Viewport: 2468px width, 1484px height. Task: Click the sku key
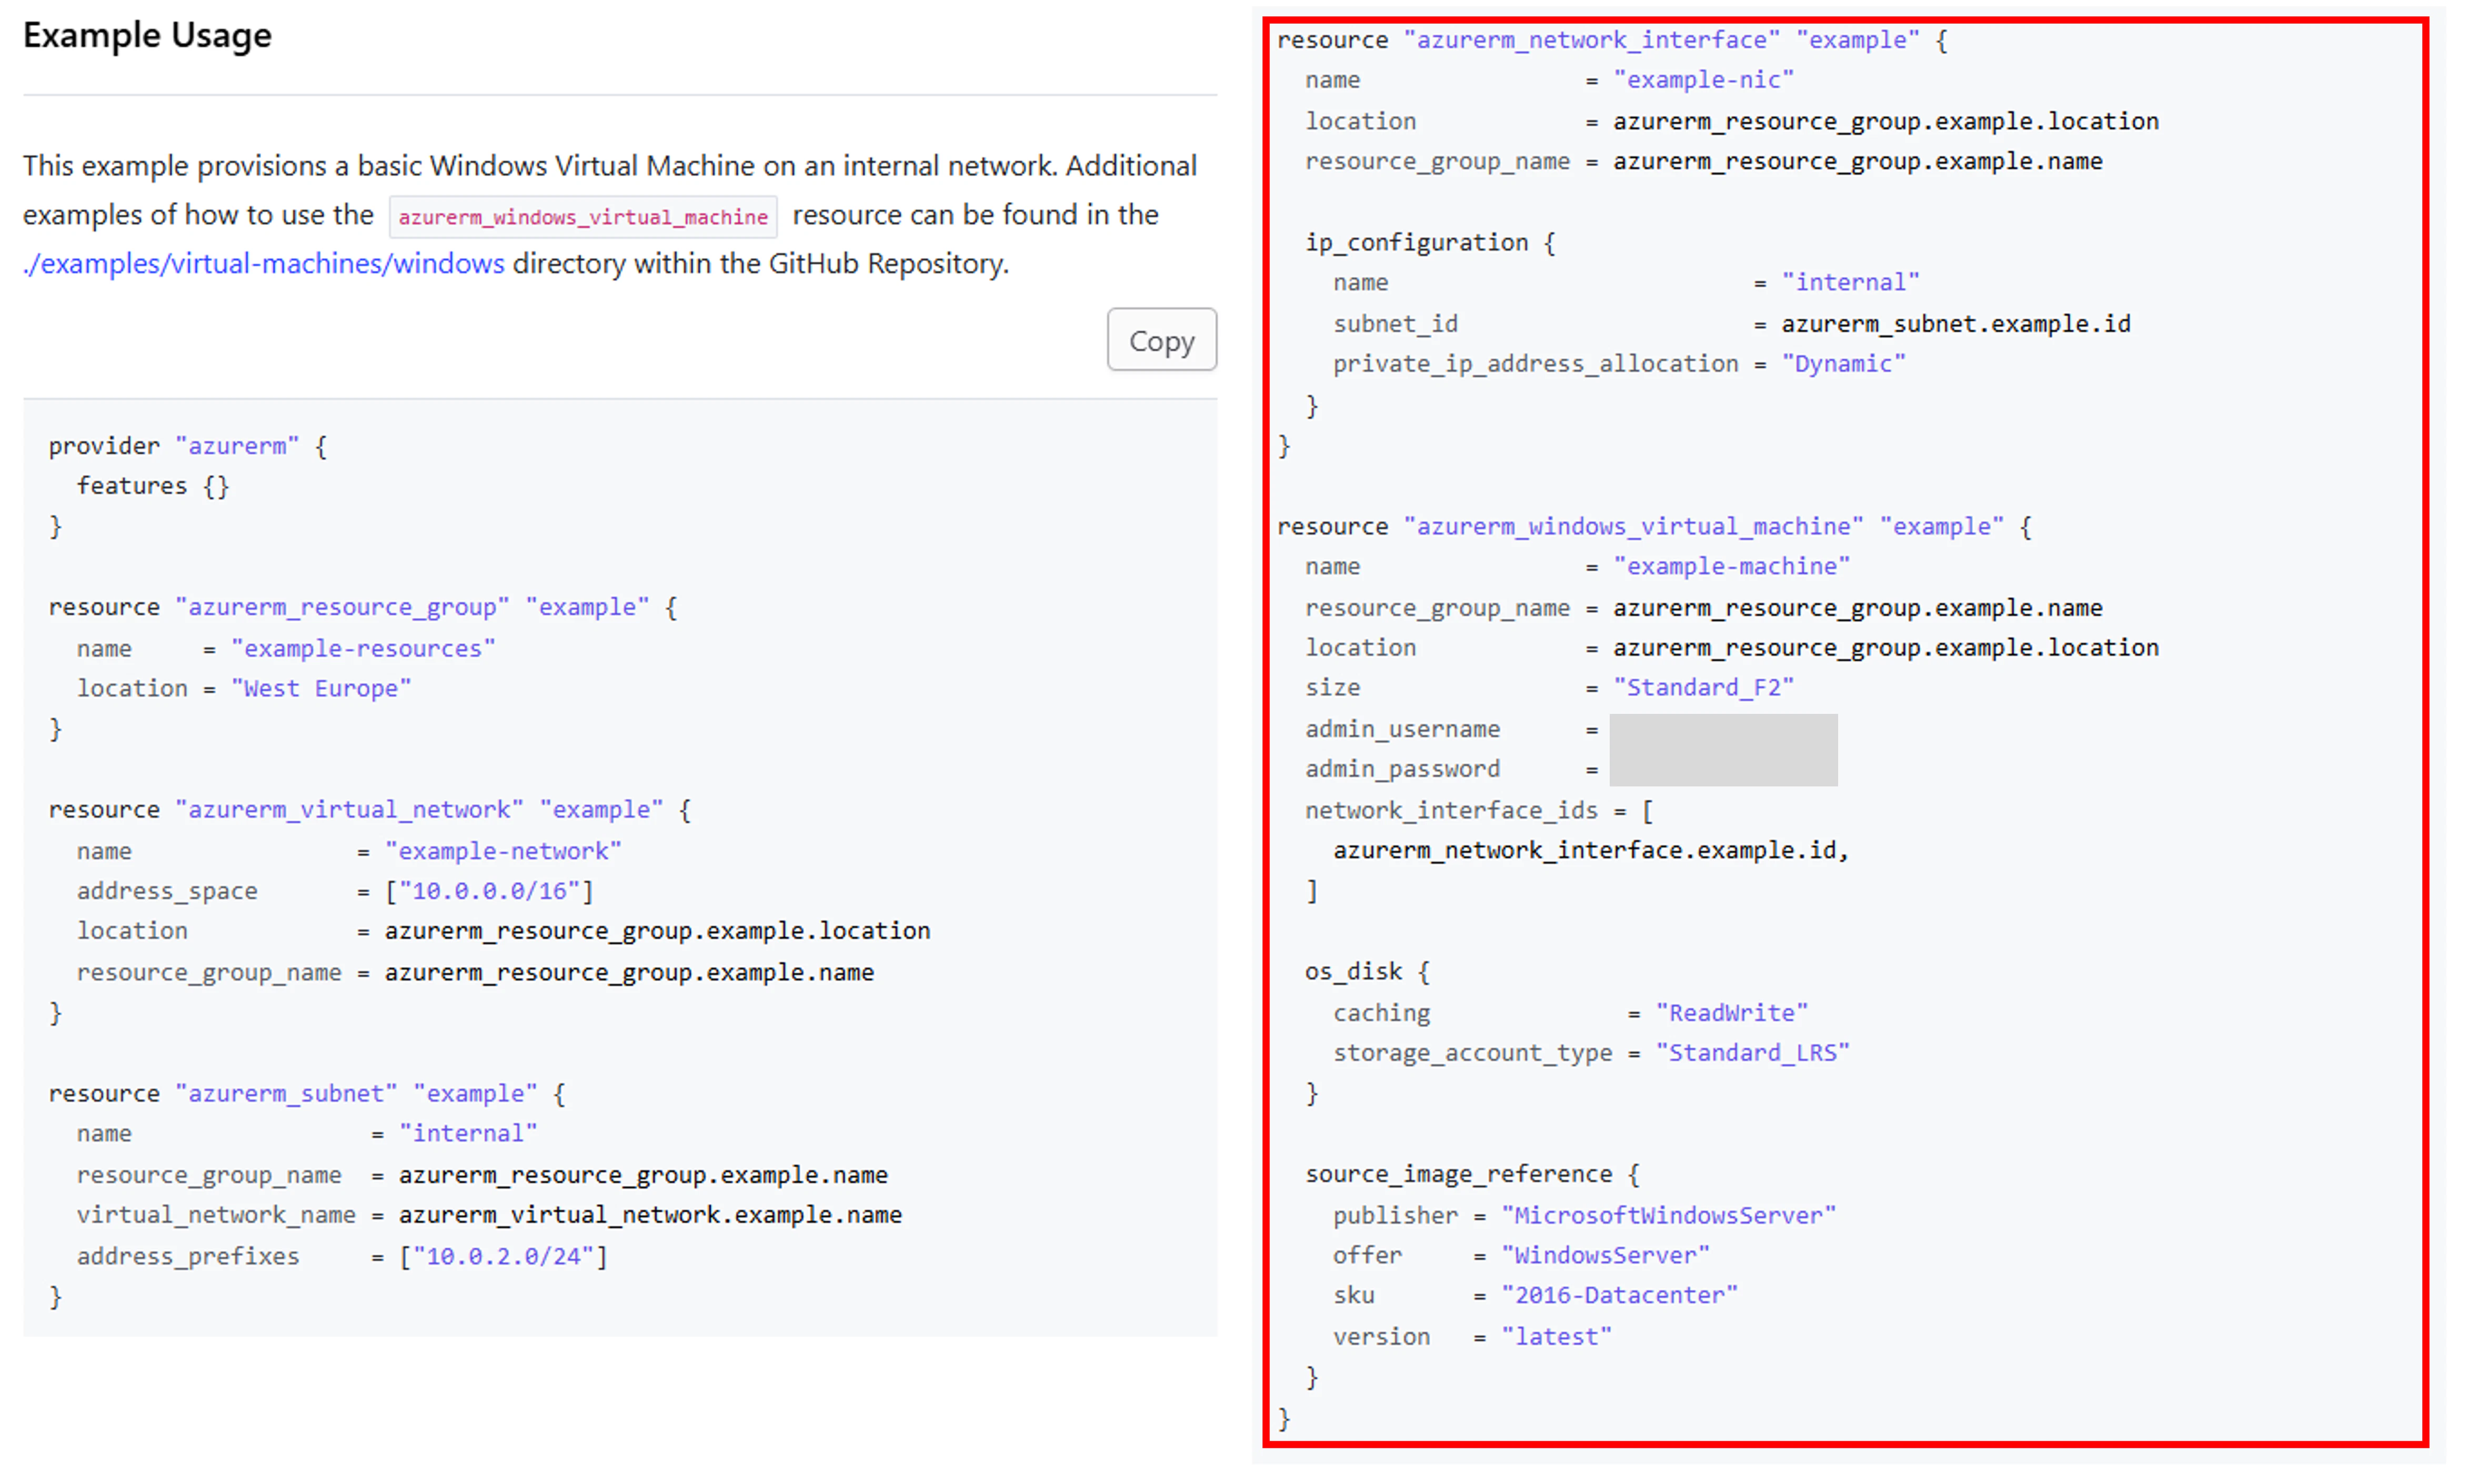pos(1353,1296)
